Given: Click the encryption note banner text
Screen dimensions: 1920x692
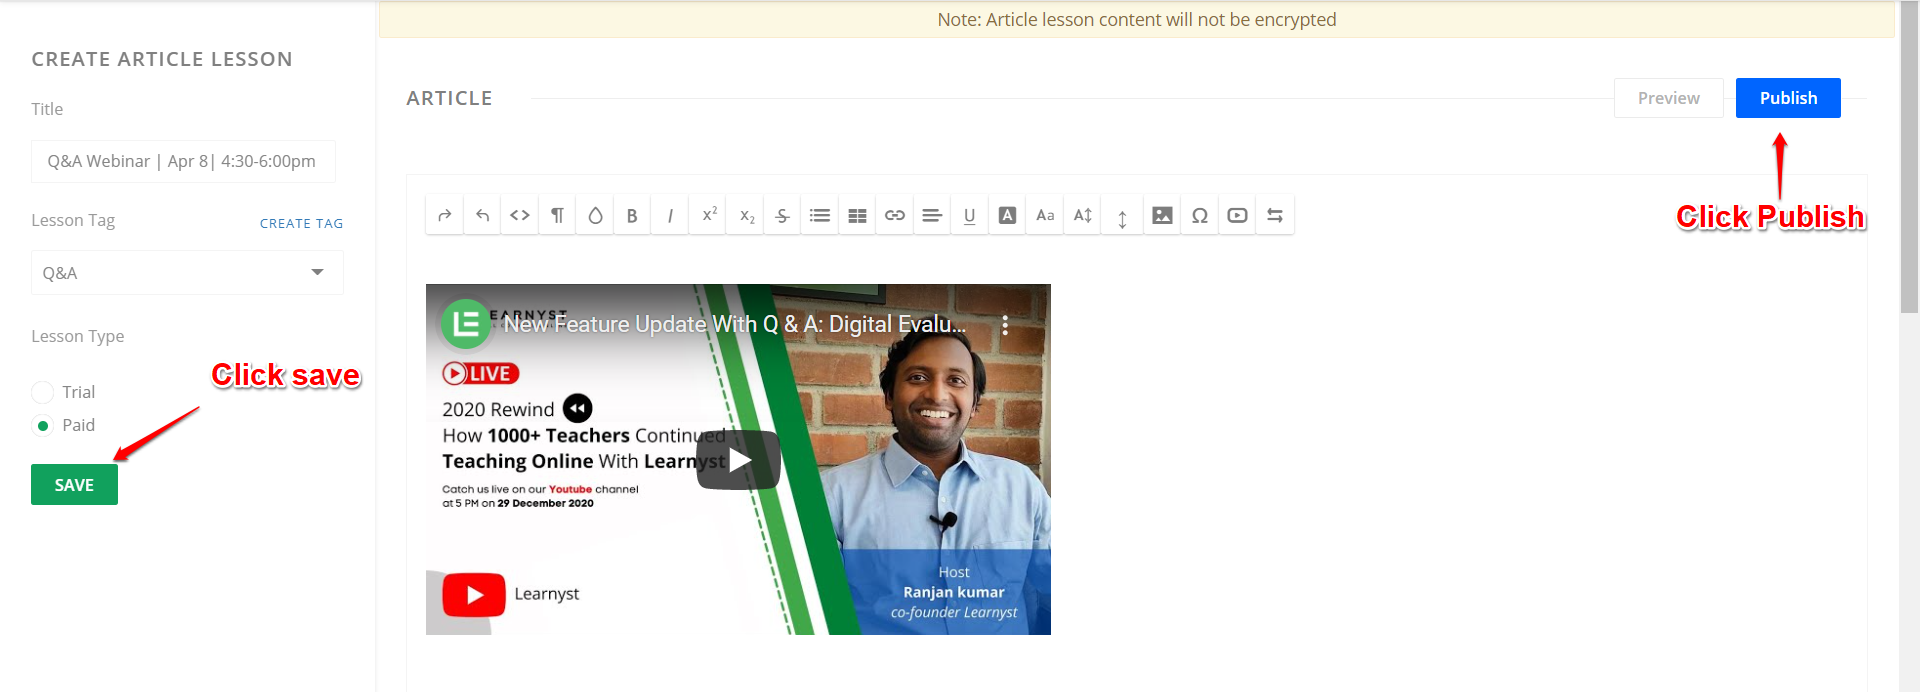Looking at the screenshot, I should [x=1136, y=19].
